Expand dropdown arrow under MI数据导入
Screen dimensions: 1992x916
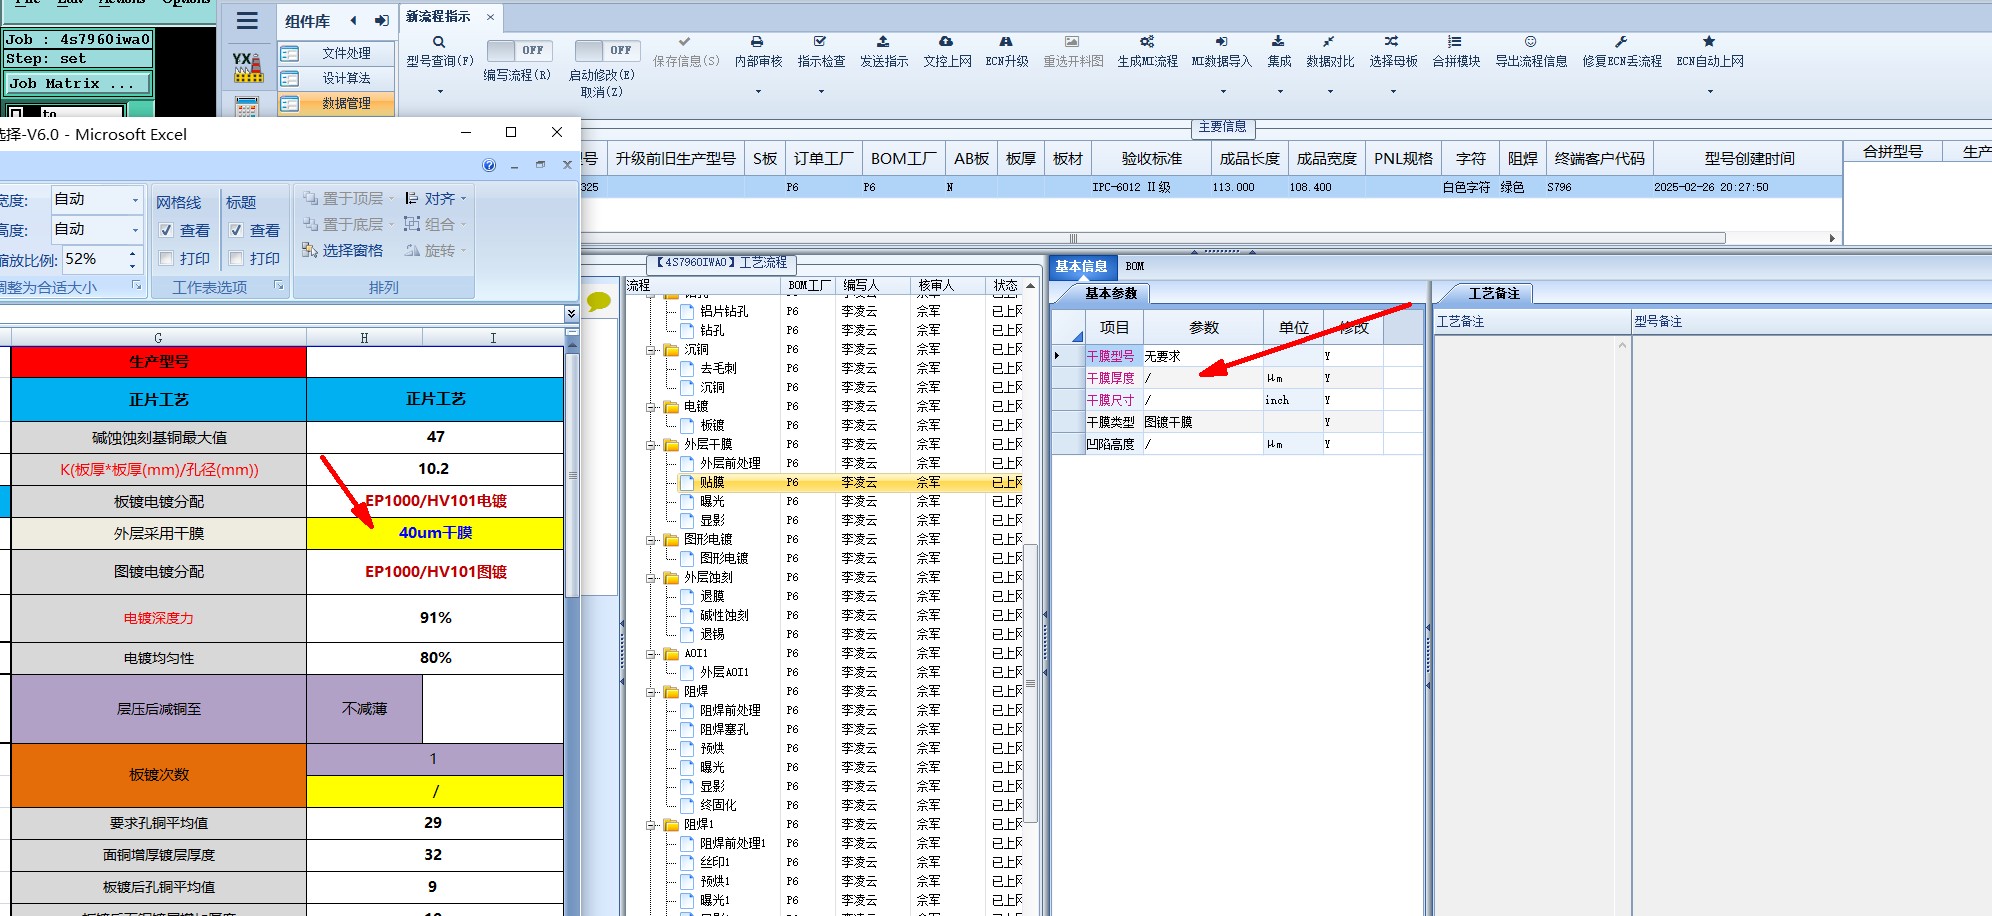(1221, 92)
